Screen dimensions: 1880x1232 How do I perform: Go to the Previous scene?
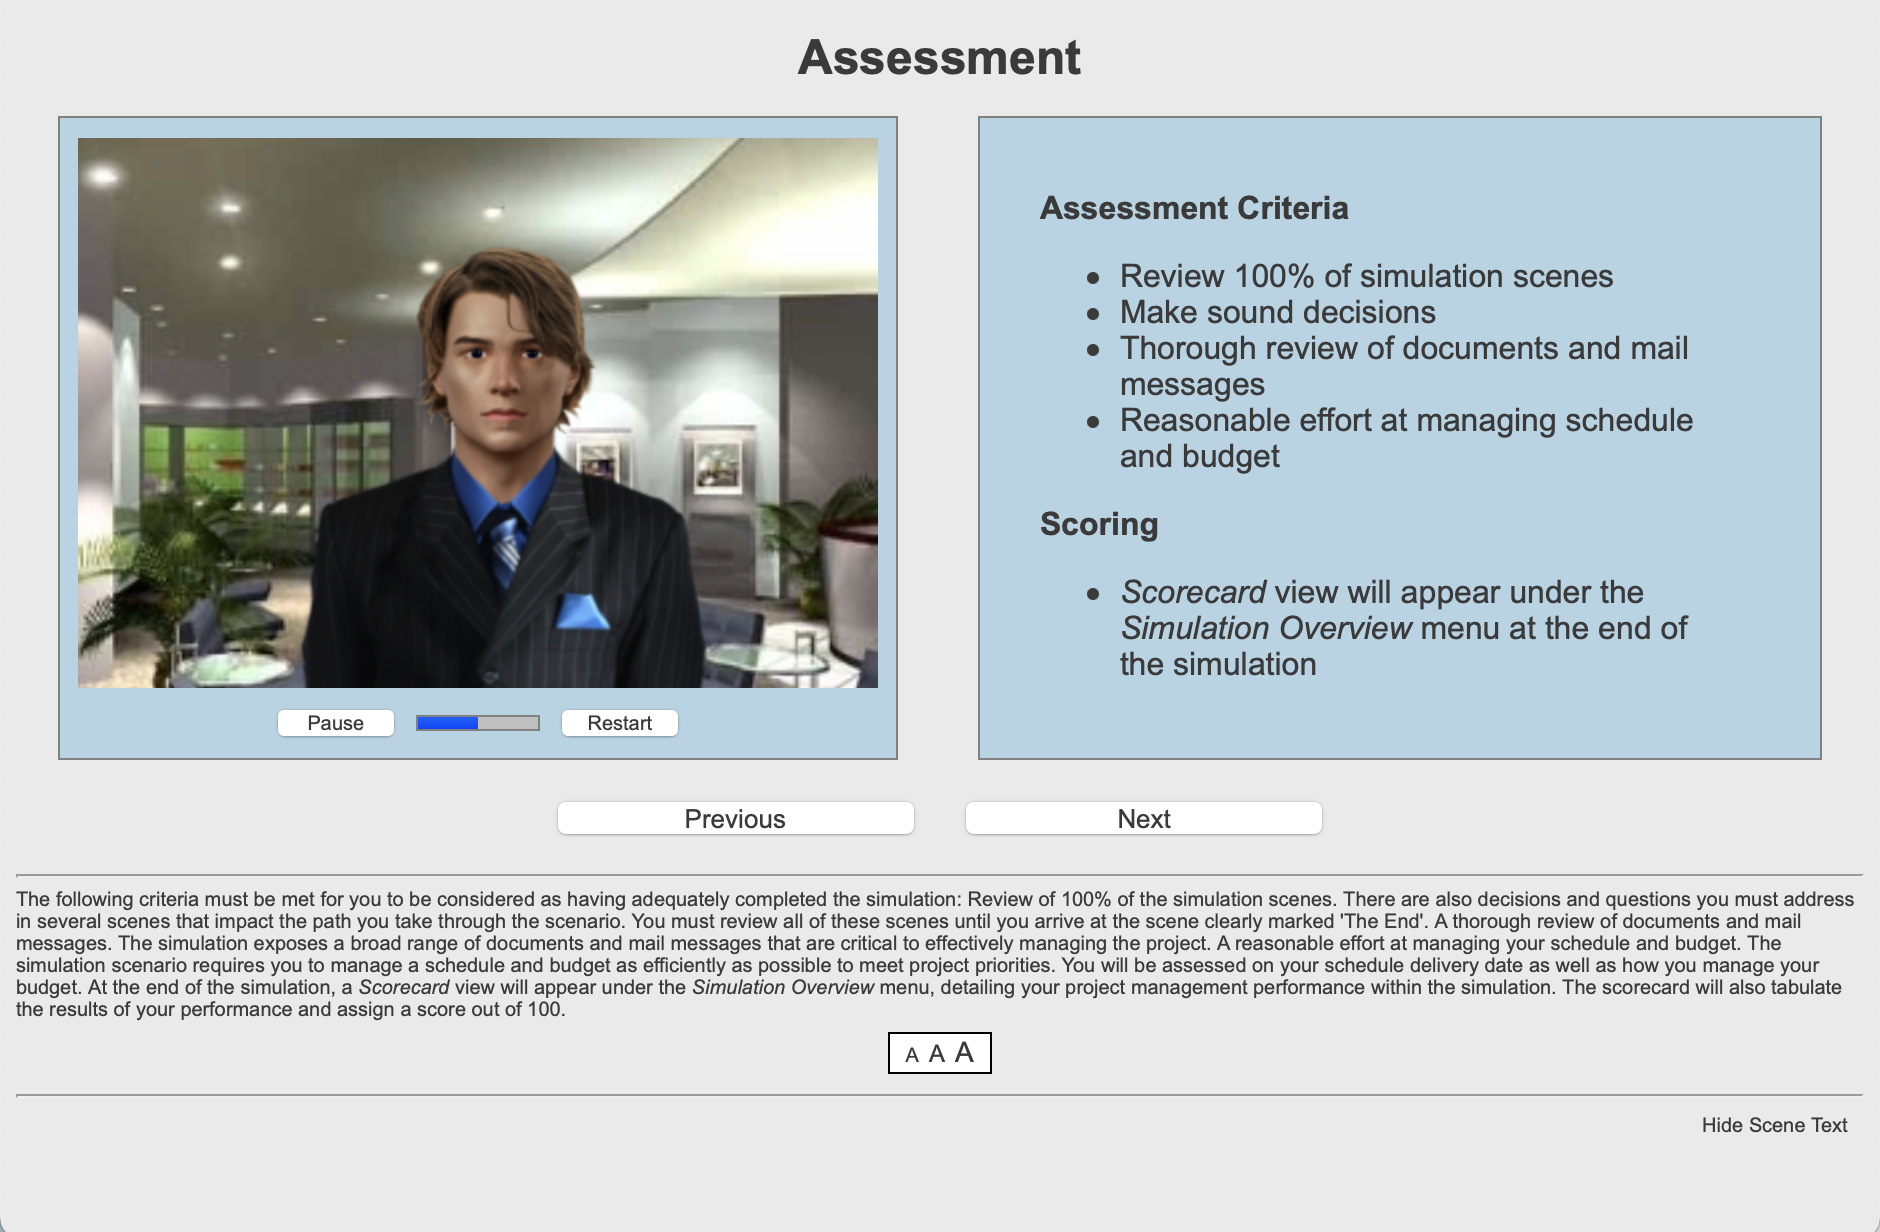coord(736,818)
